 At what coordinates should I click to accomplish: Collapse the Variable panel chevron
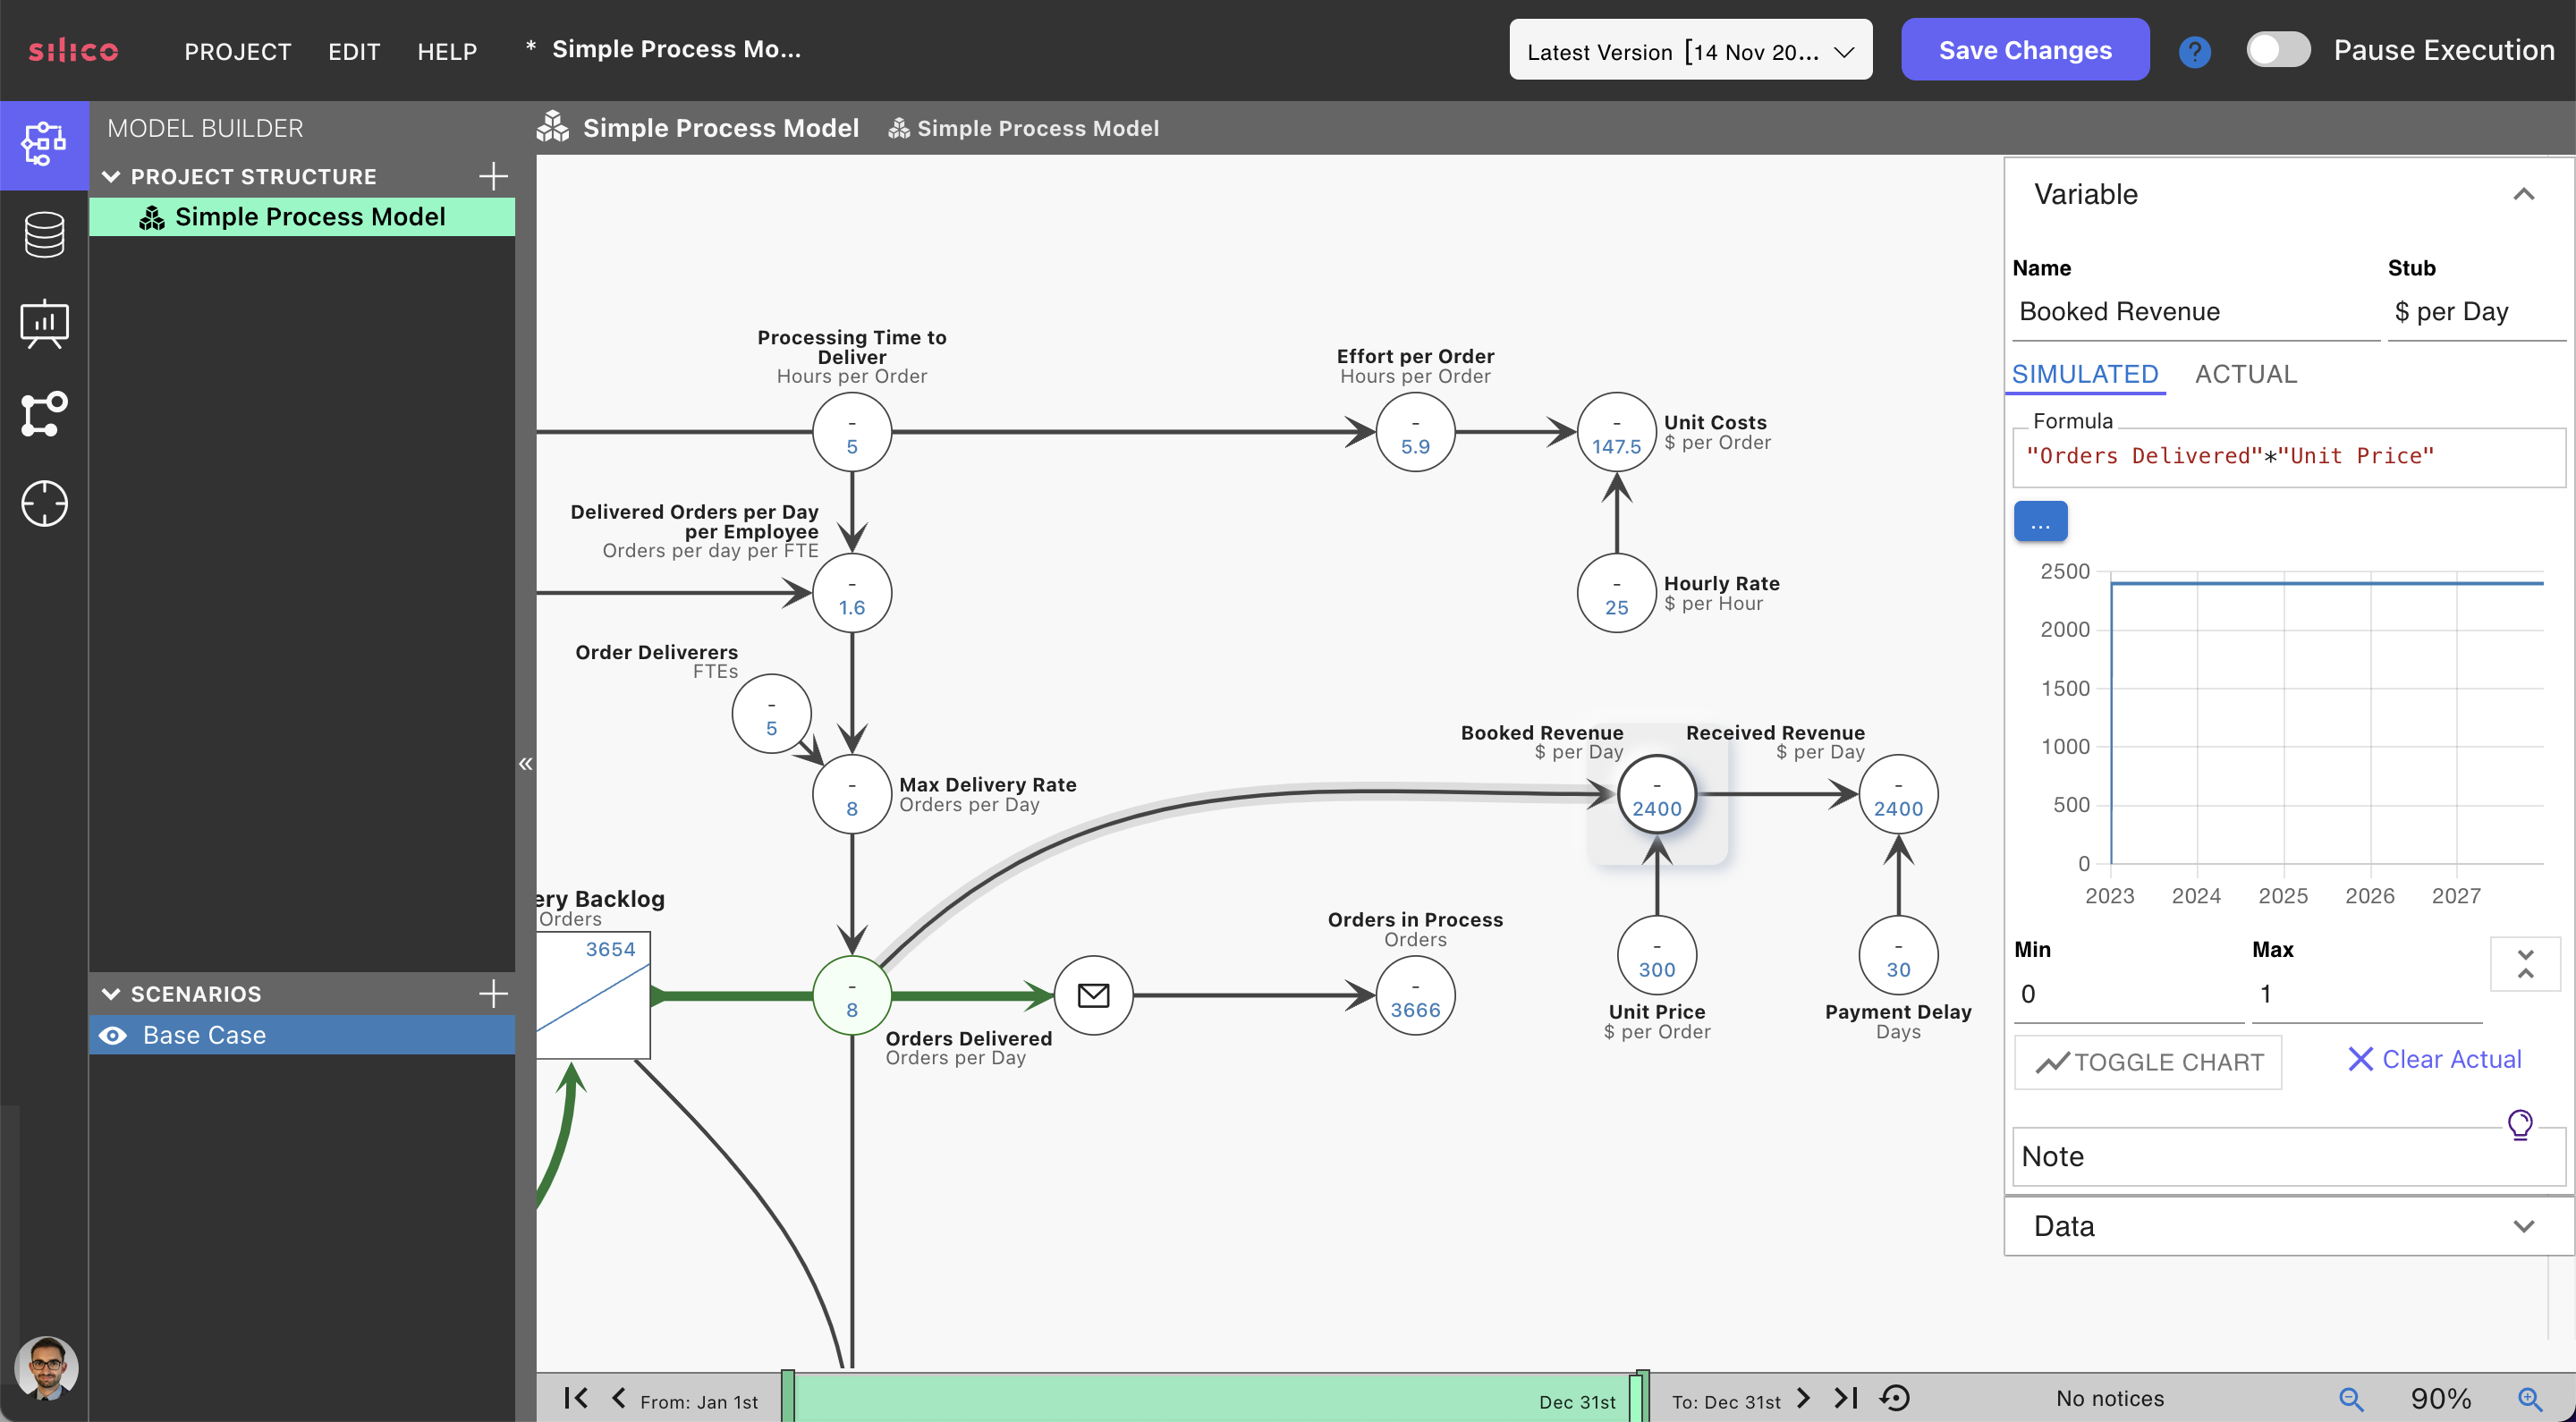[2523, 194]
